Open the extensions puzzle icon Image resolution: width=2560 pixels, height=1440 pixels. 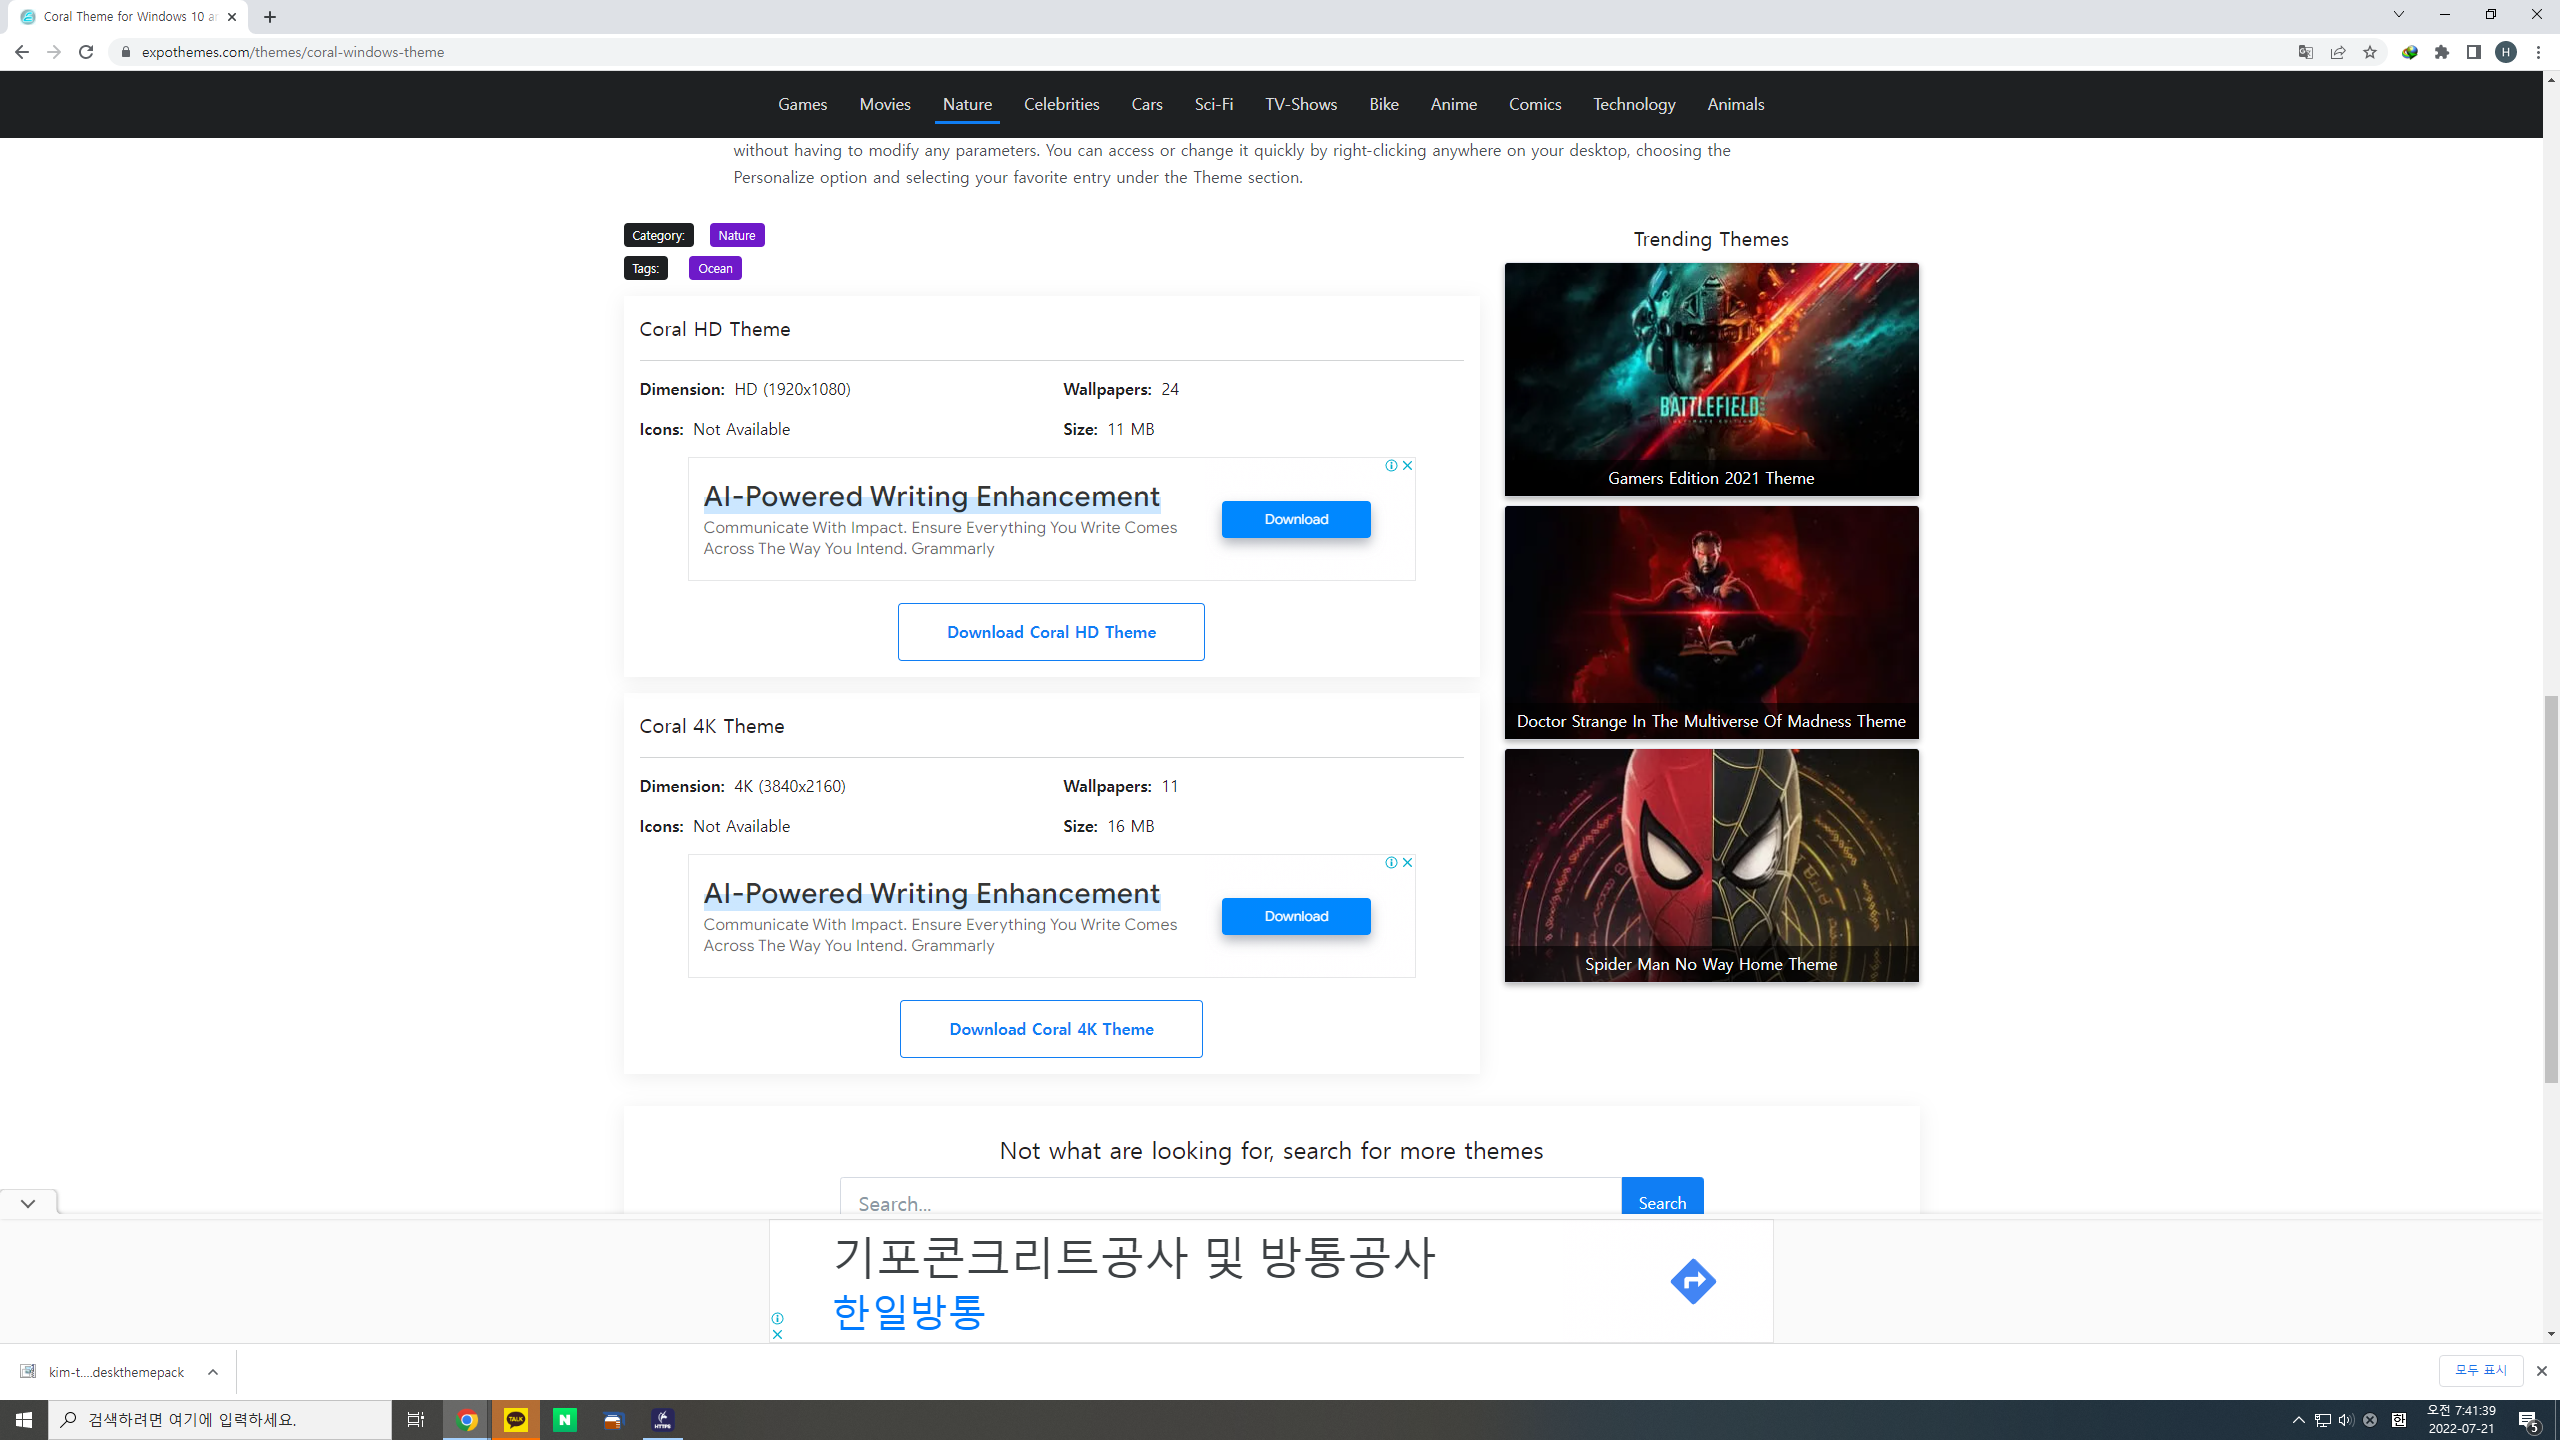[2442, 52]
